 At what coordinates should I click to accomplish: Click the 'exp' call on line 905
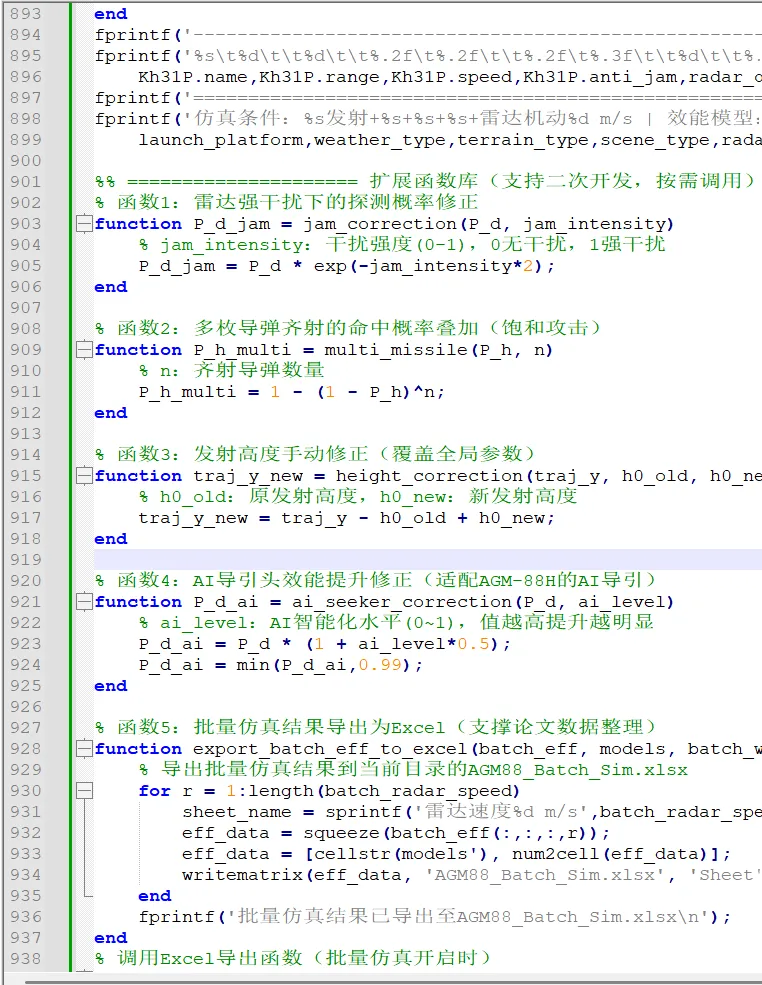tap(330, 266)
